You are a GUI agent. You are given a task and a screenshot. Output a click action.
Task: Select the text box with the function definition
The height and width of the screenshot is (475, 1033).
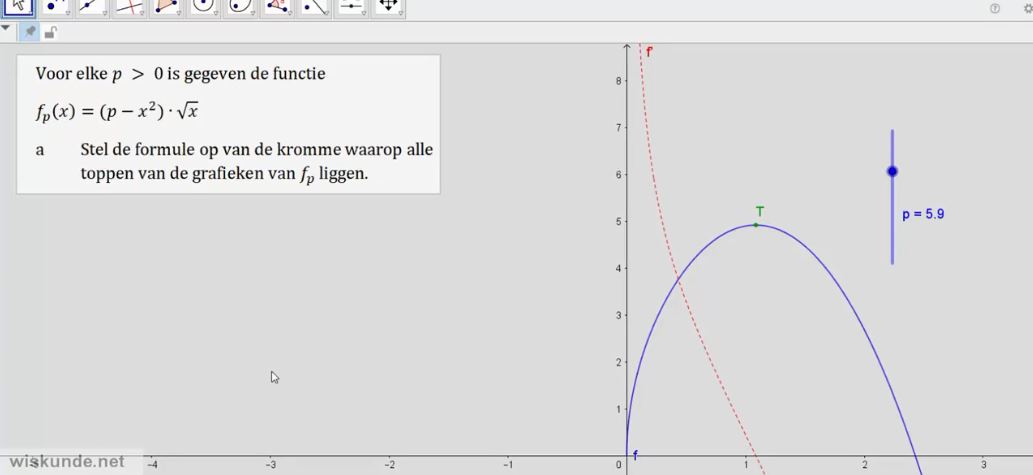pyautogui.click(x=229, y=125)
